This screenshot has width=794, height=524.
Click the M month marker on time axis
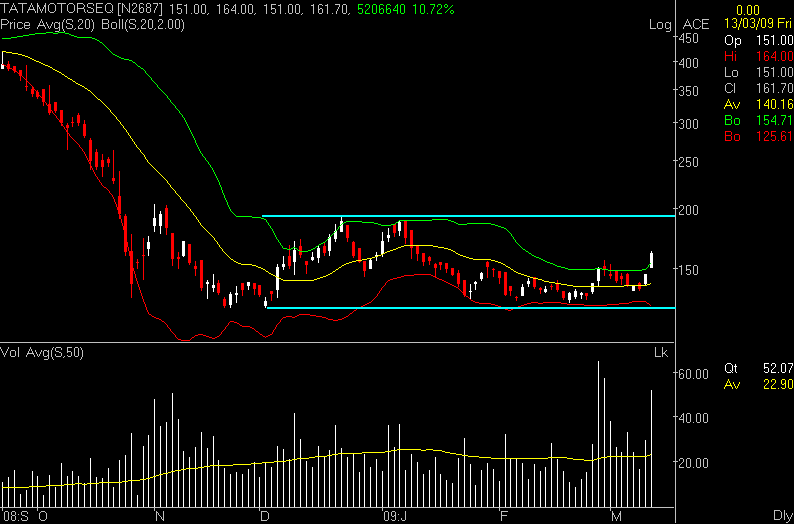point(616,516)
